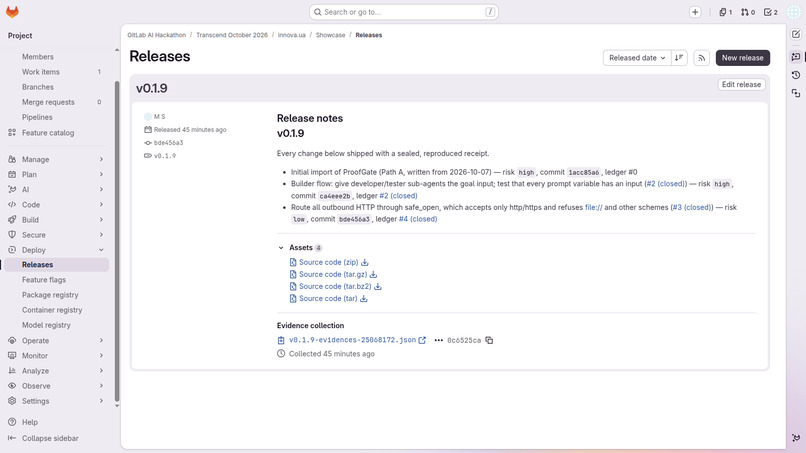Open history icon in right rail

point(796,75)
